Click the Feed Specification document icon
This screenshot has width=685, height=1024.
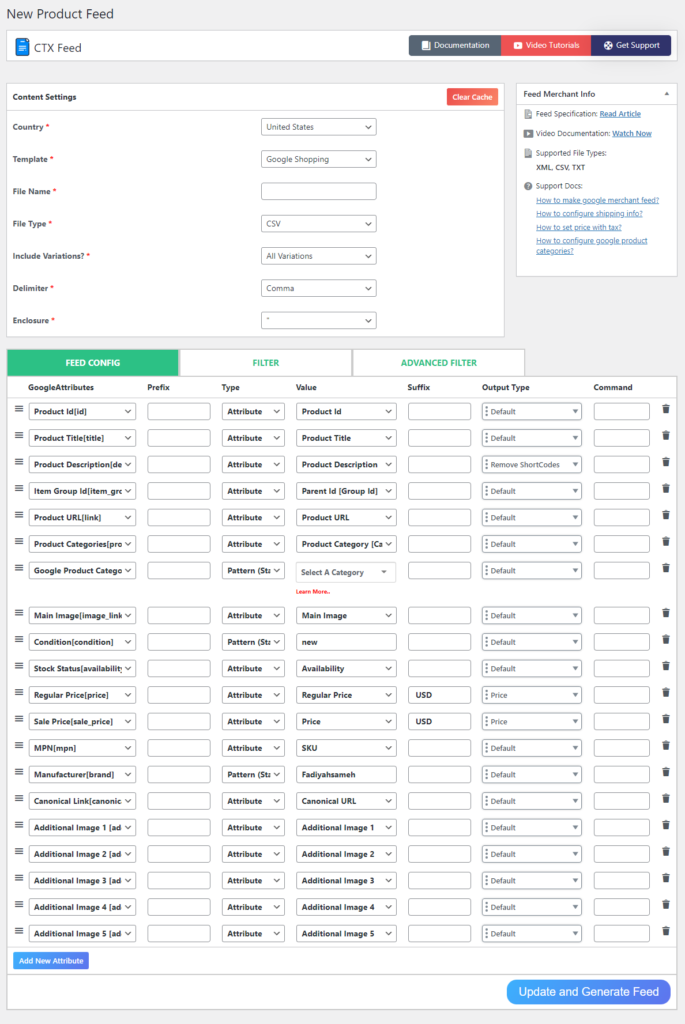pos(528,114)
